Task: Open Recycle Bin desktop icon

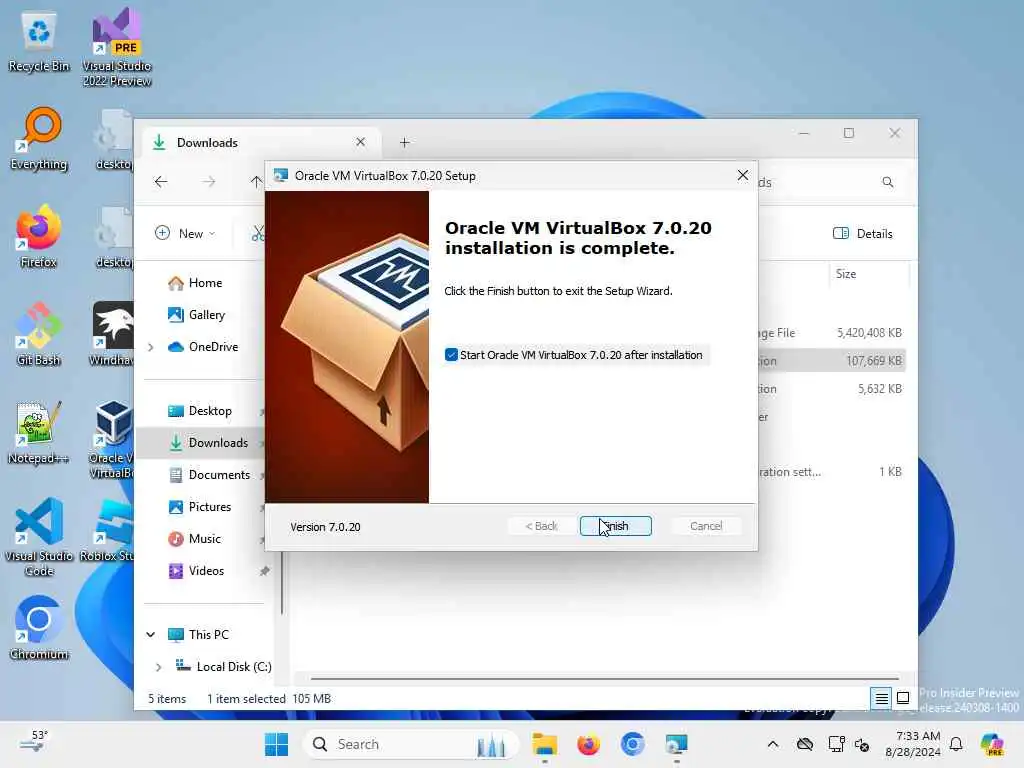Action: pos(39,42)
